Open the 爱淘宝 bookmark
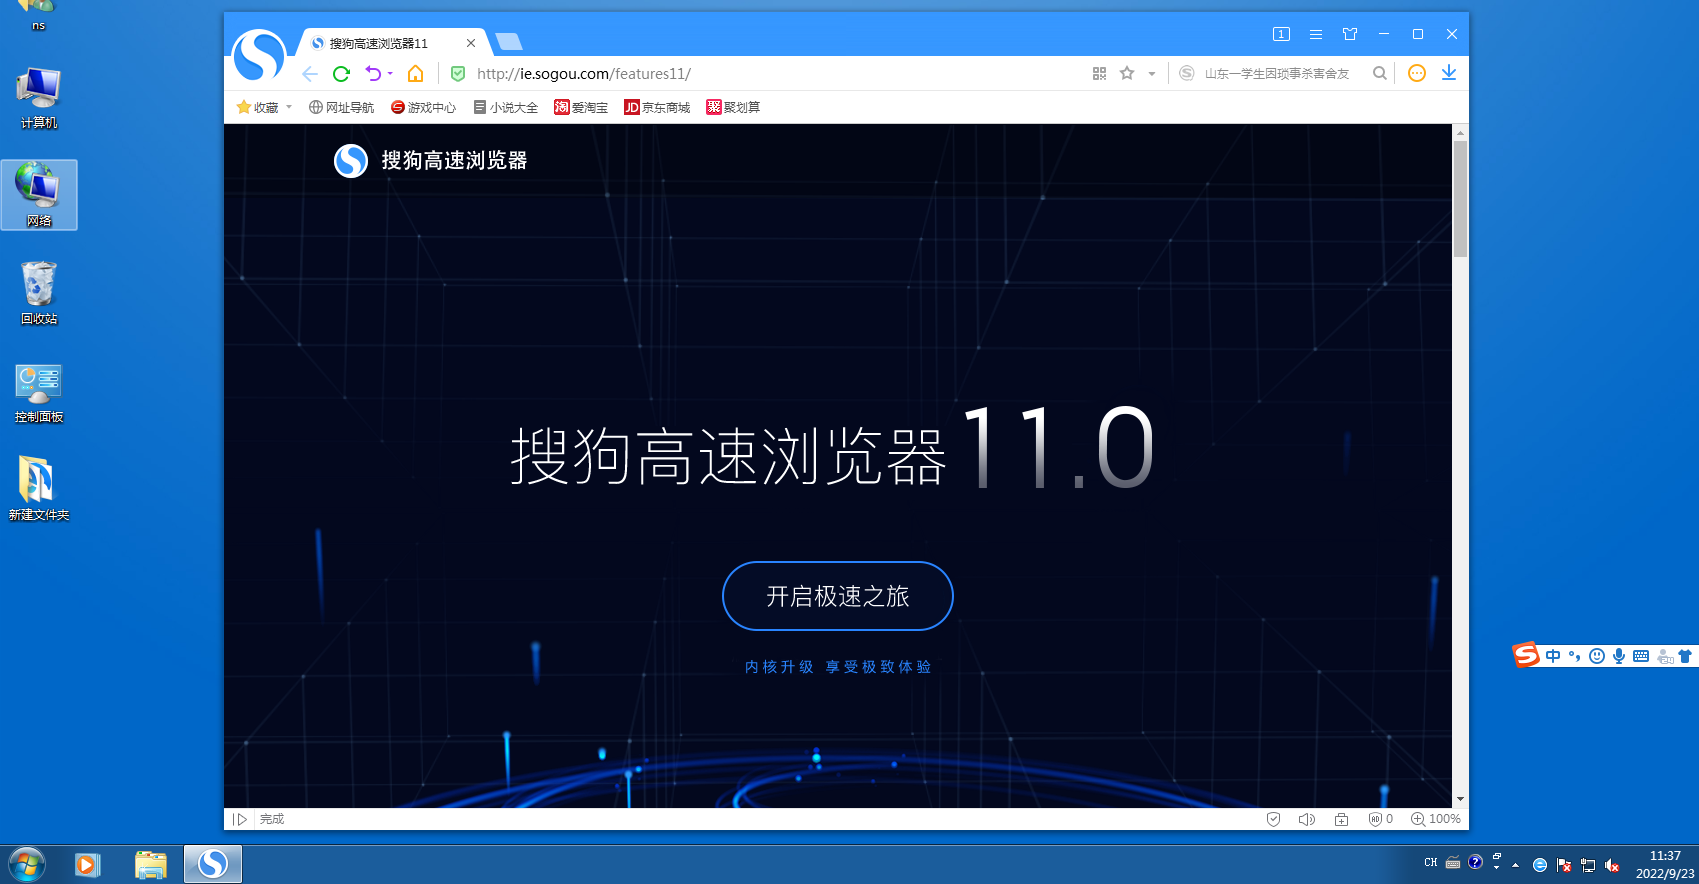This screenshot has height=884, width=1699. tap(581, 107)
